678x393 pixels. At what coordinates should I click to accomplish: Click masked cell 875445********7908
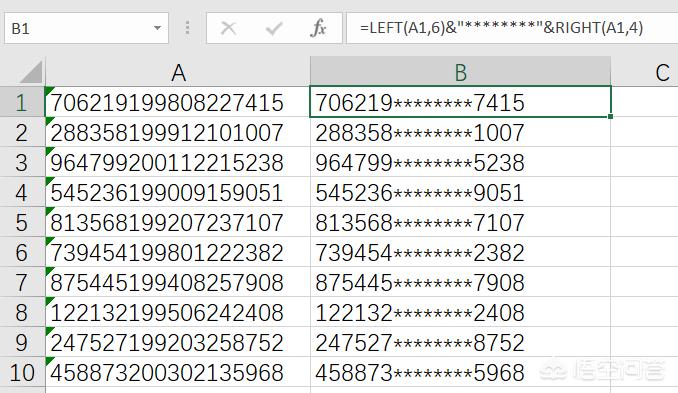(x=461, y=282)
